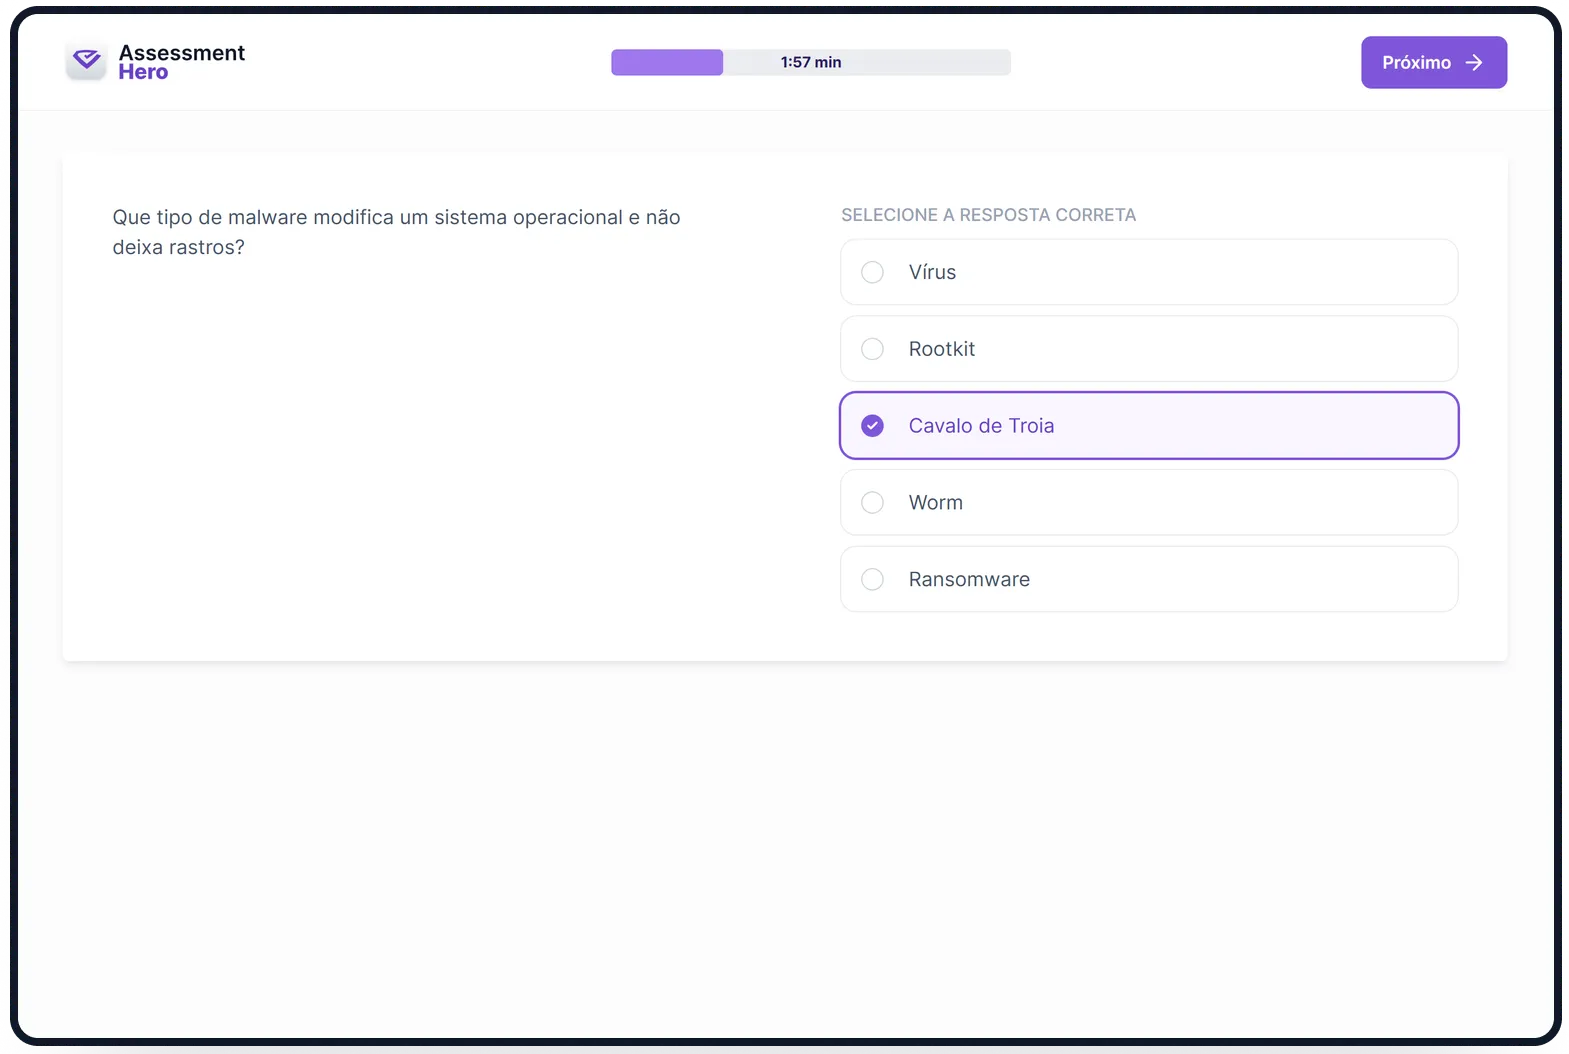Select the Rootkit radio button
The height and width of the screenshot is (1054, 1569).
872,349
